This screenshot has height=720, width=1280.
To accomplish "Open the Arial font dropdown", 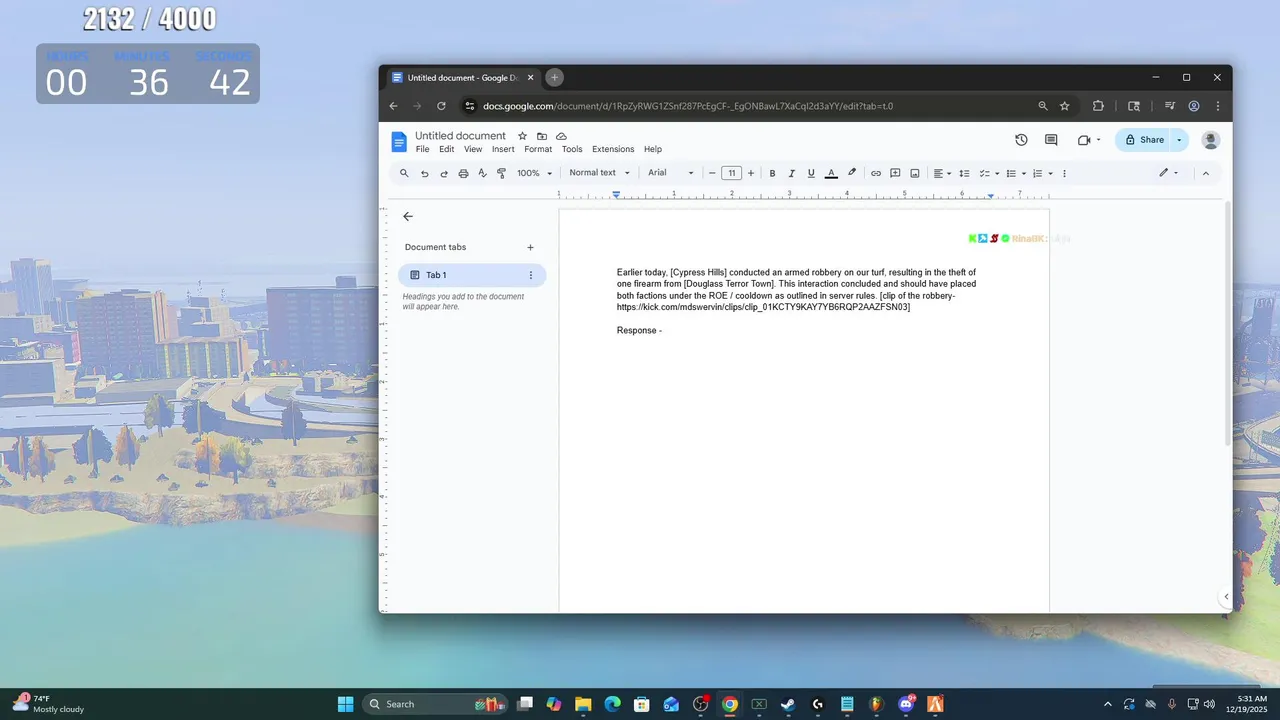I will (x=671, y=173).
